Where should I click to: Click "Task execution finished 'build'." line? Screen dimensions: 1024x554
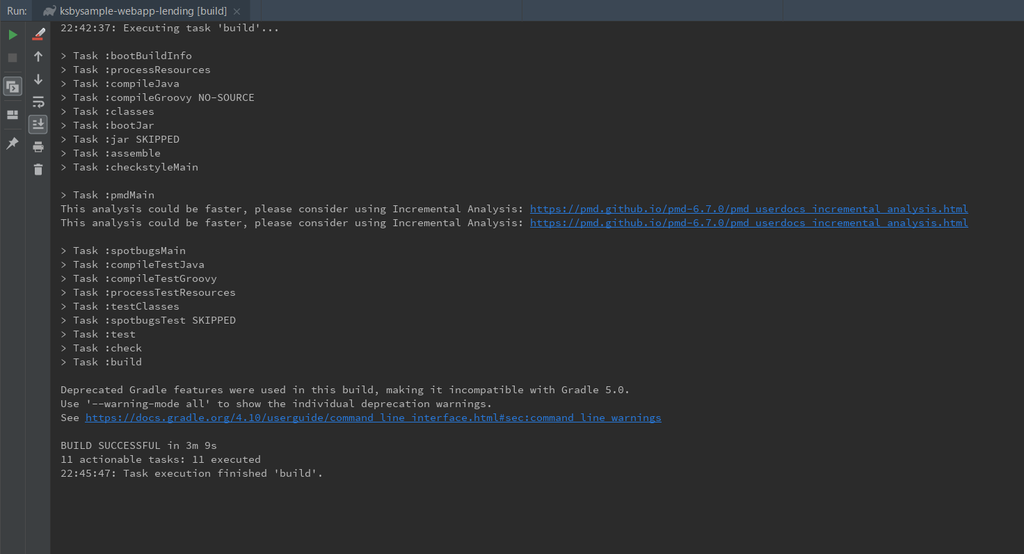pyautogui.click(x=192, y=474)
